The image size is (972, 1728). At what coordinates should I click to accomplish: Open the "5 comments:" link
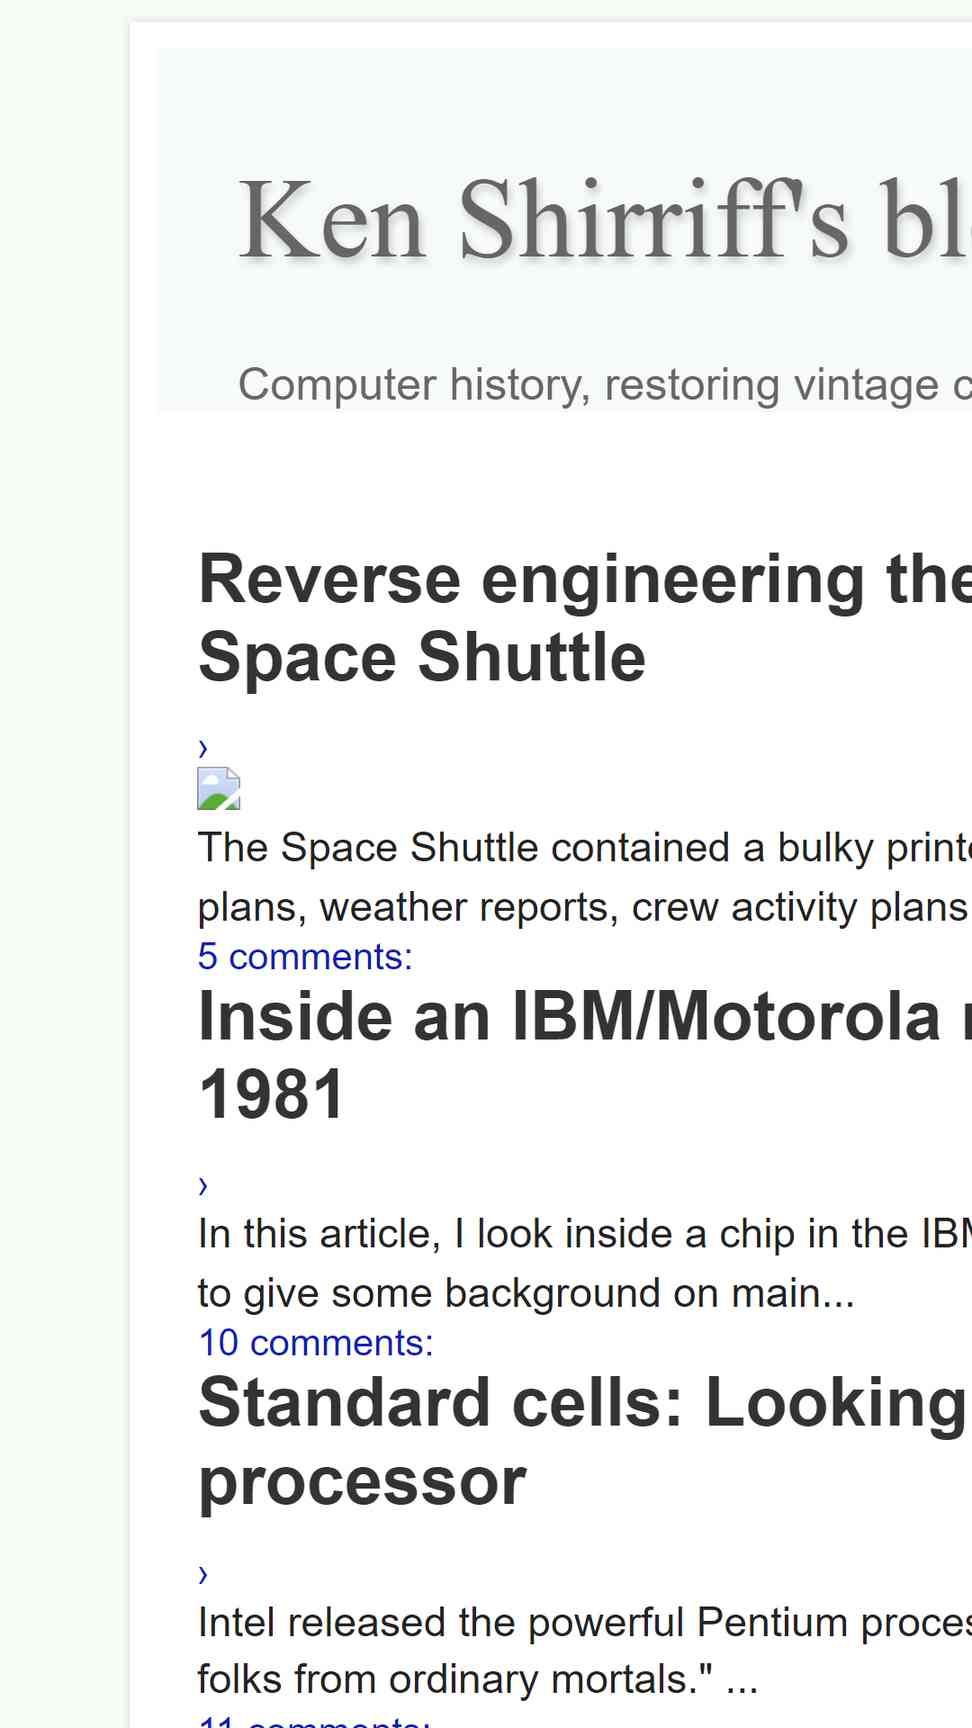(x=305, y=957)
